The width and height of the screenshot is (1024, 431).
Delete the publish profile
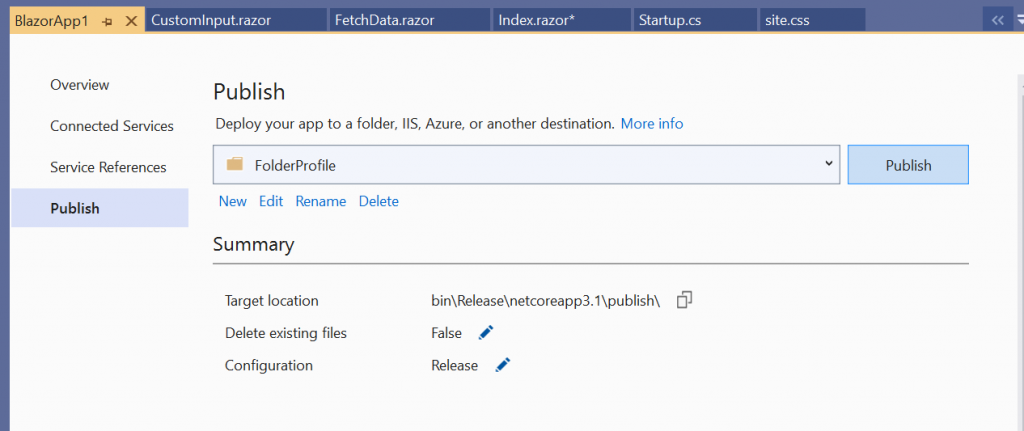point(378,201)
